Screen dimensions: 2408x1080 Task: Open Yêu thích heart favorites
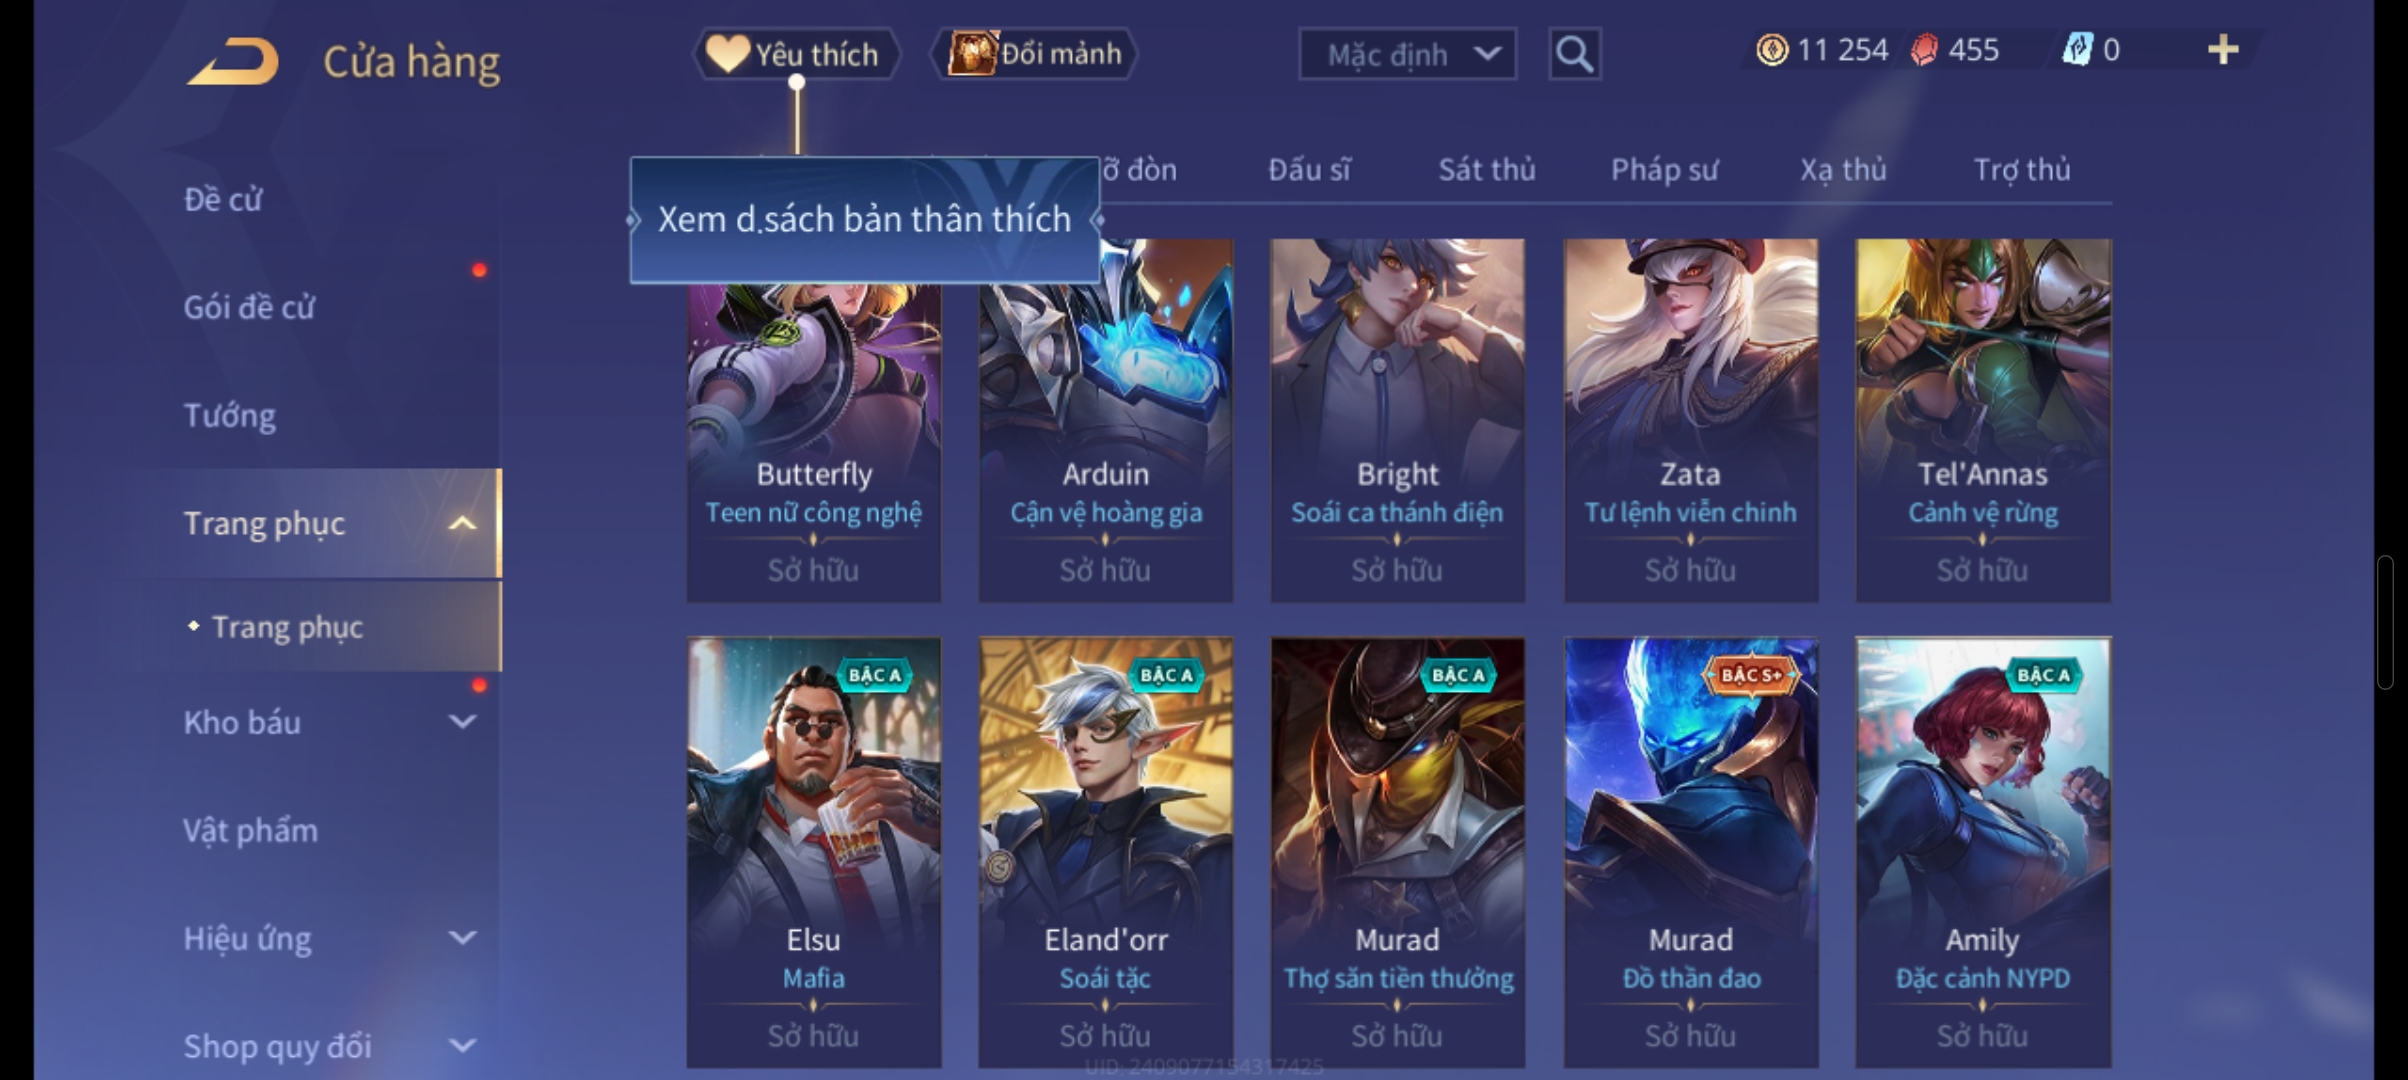coord(796,54)
